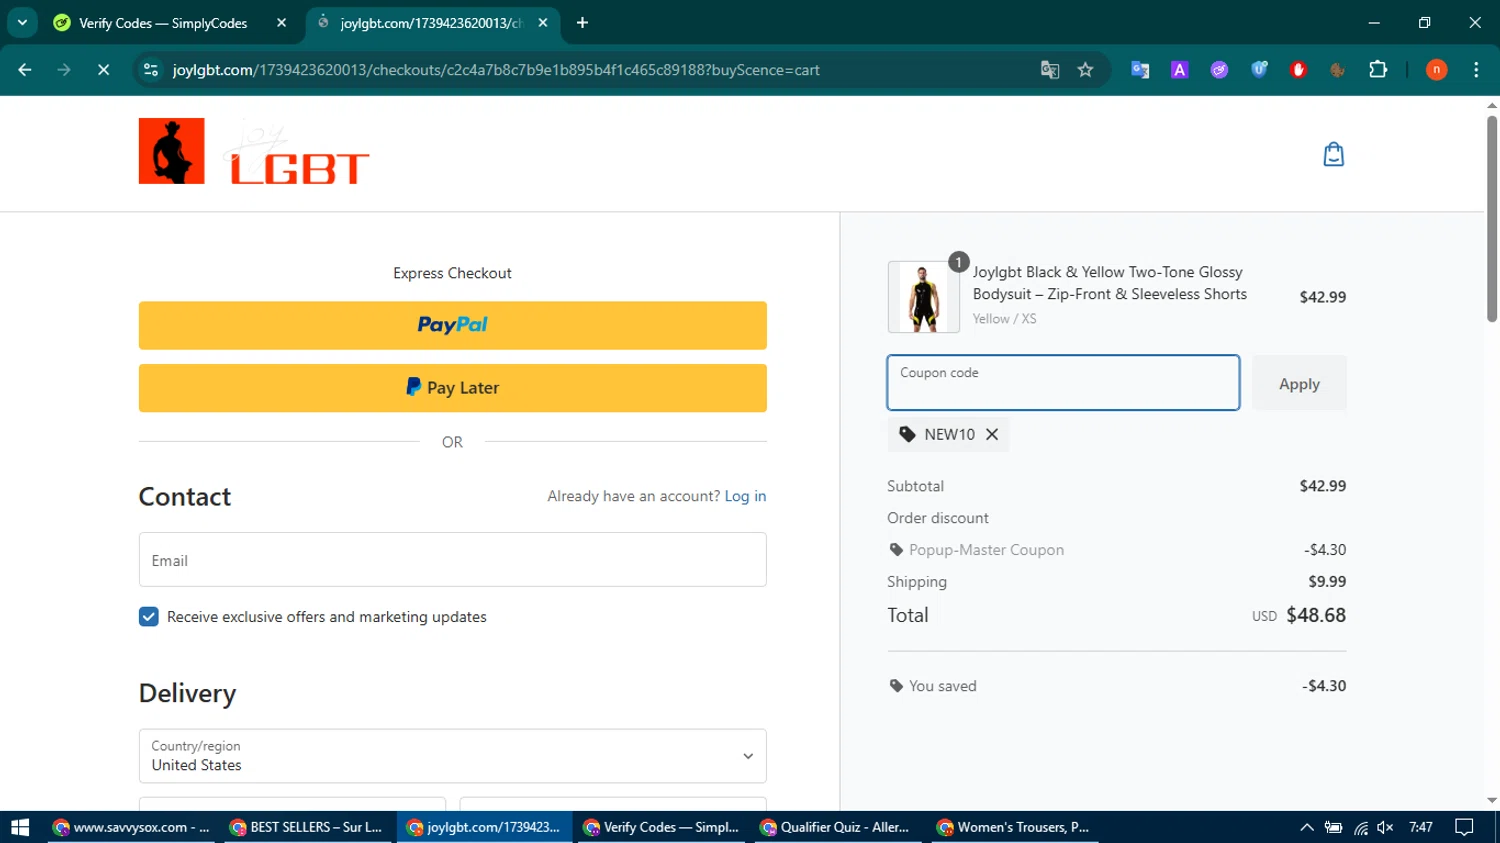Screen dimensions: 1500x843
Task: Open the Extensions puzzle menu
Action: [1378, 70]
